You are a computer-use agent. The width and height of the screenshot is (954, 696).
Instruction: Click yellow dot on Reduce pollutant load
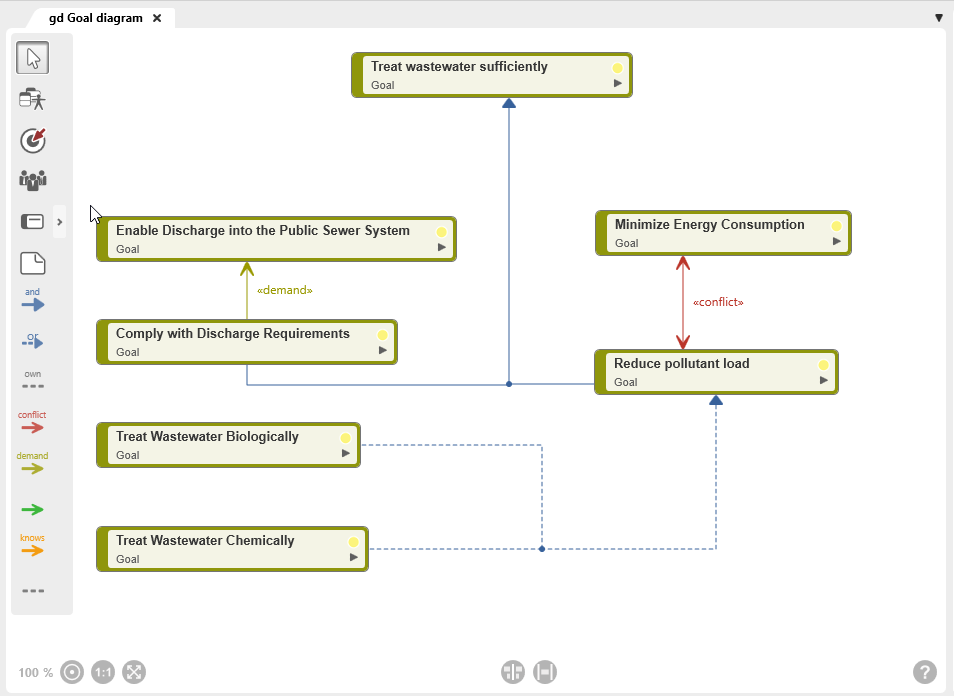click(x=823, y=365)
